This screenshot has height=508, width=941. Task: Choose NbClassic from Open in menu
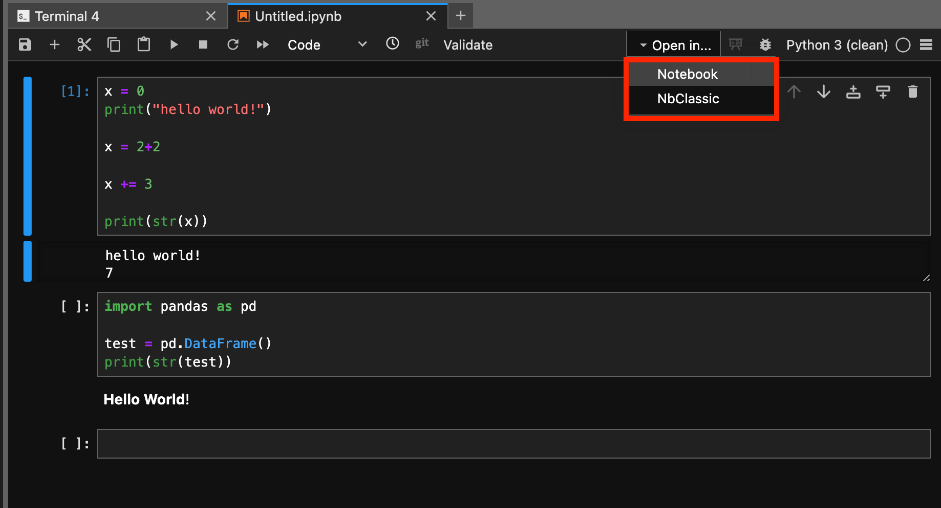coord(701,99)
